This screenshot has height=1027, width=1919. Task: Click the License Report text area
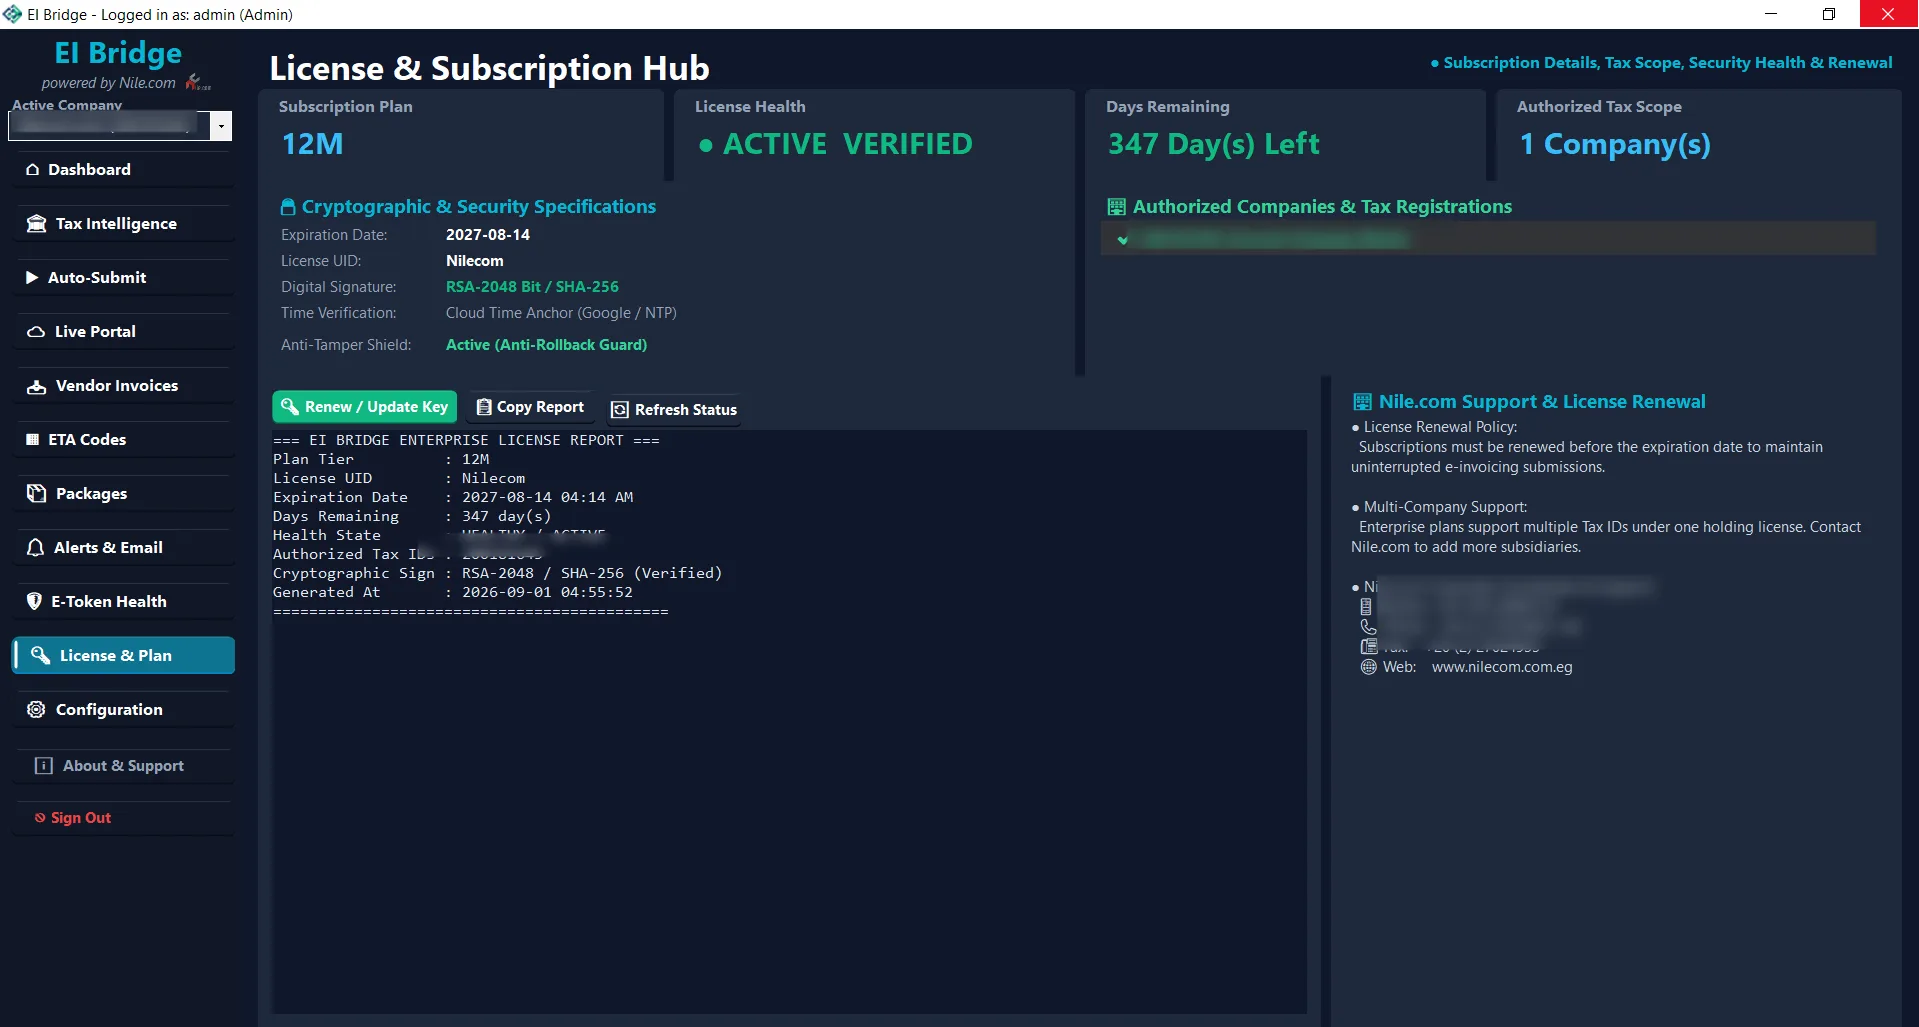[x=789, y=722]
